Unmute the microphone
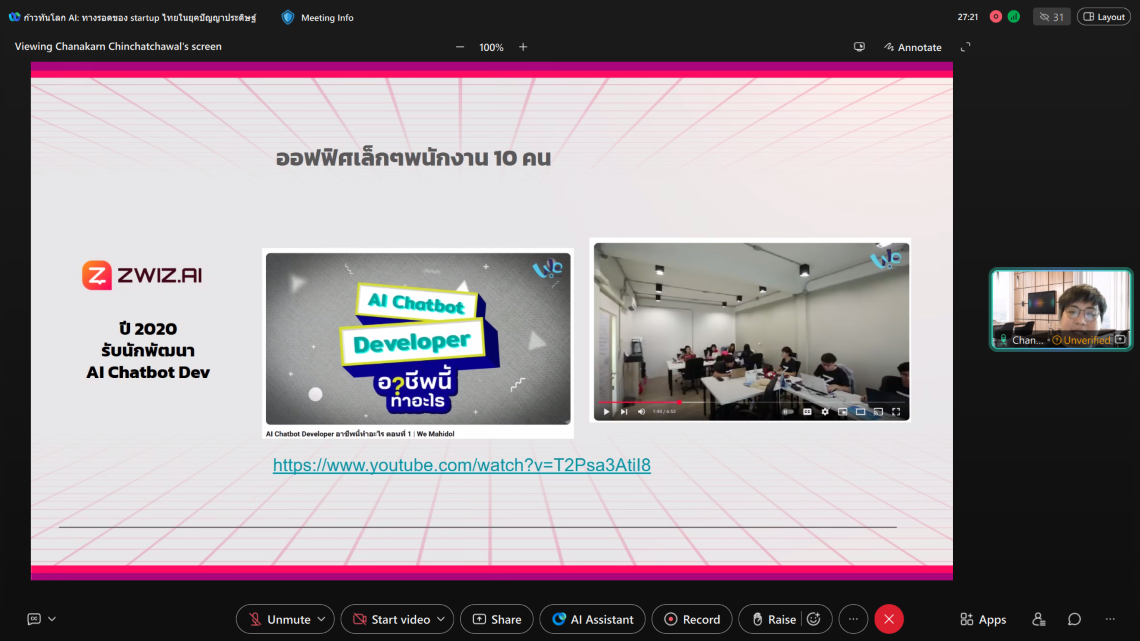 [278, 619]
